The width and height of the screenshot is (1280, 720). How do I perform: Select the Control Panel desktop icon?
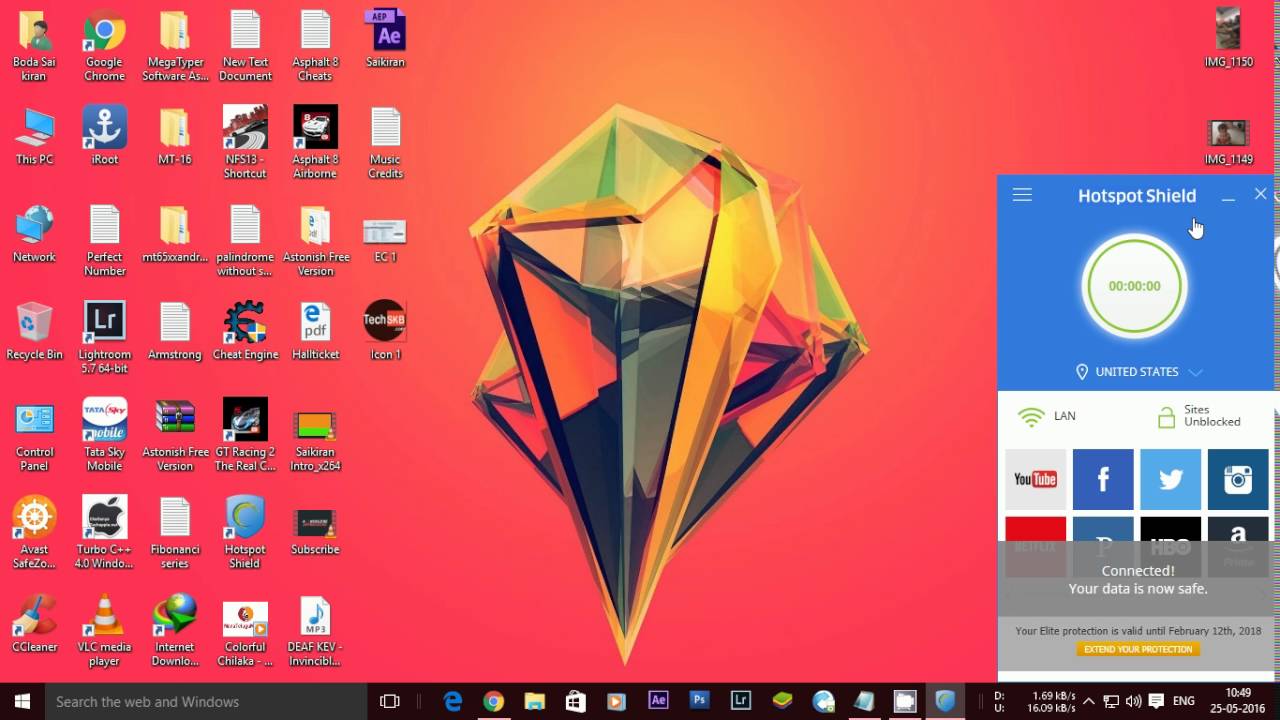click(x=34, y=435)
